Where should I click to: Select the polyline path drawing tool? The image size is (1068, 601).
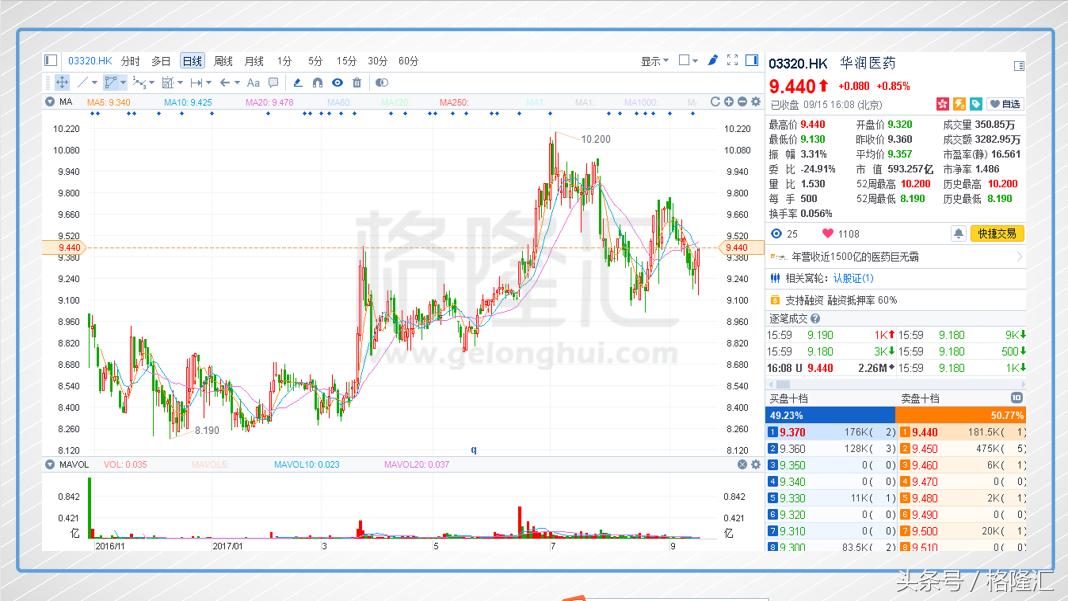(x=111, y=82)
